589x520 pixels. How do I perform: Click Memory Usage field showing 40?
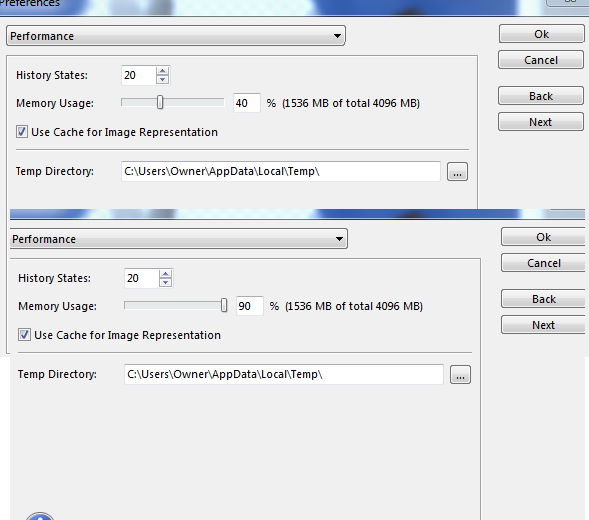pos(246,103)
